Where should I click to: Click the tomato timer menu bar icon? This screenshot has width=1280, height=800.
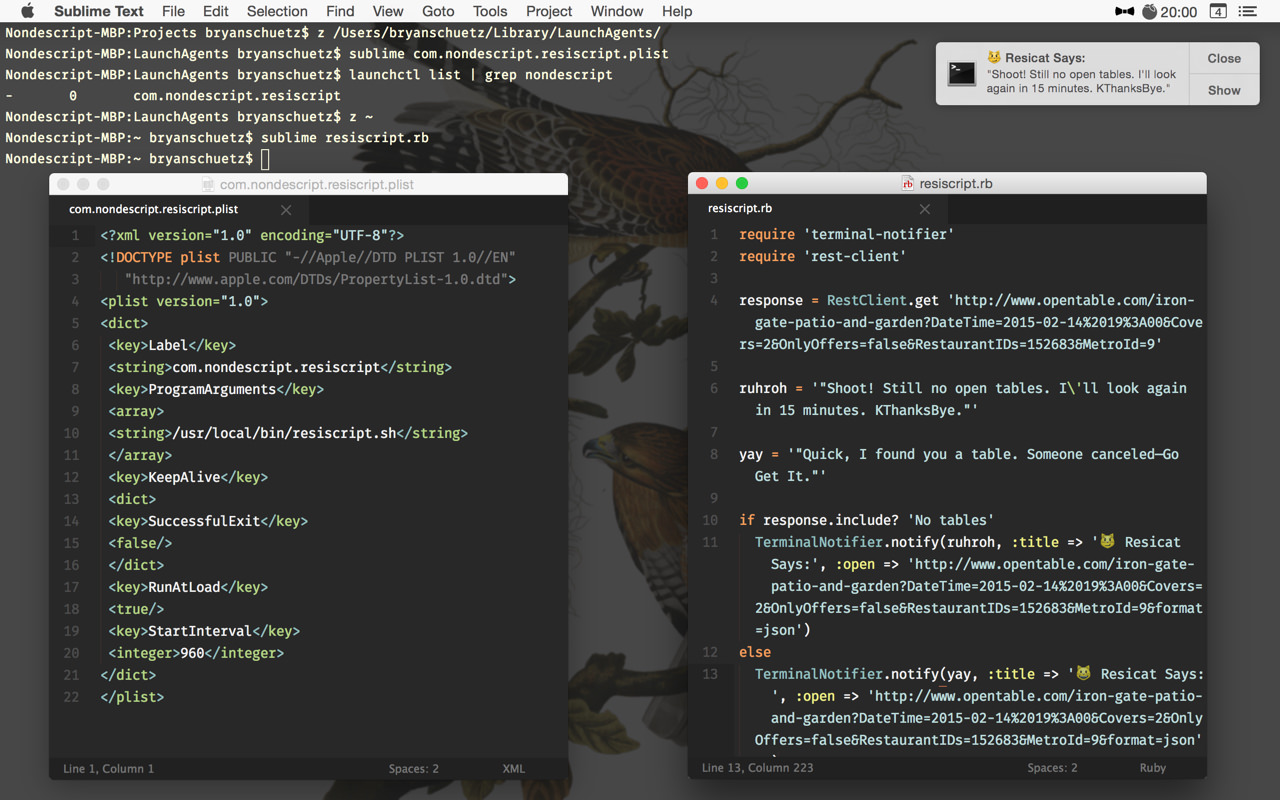pyautogui.click(x=1150, y=11)
